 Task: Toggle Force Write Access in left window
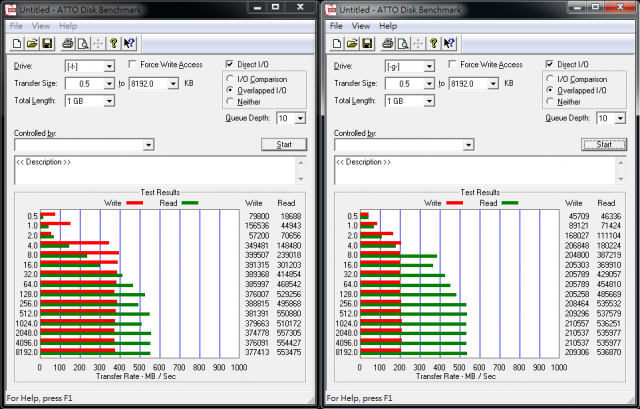[132, 64]
